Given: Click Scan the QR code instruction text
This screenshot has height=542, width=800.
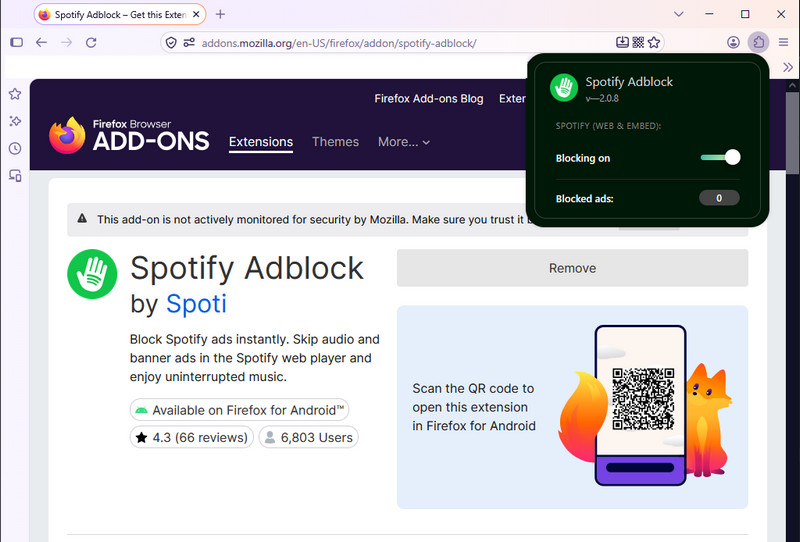Looking at the screenshot, I should [474, 407].
